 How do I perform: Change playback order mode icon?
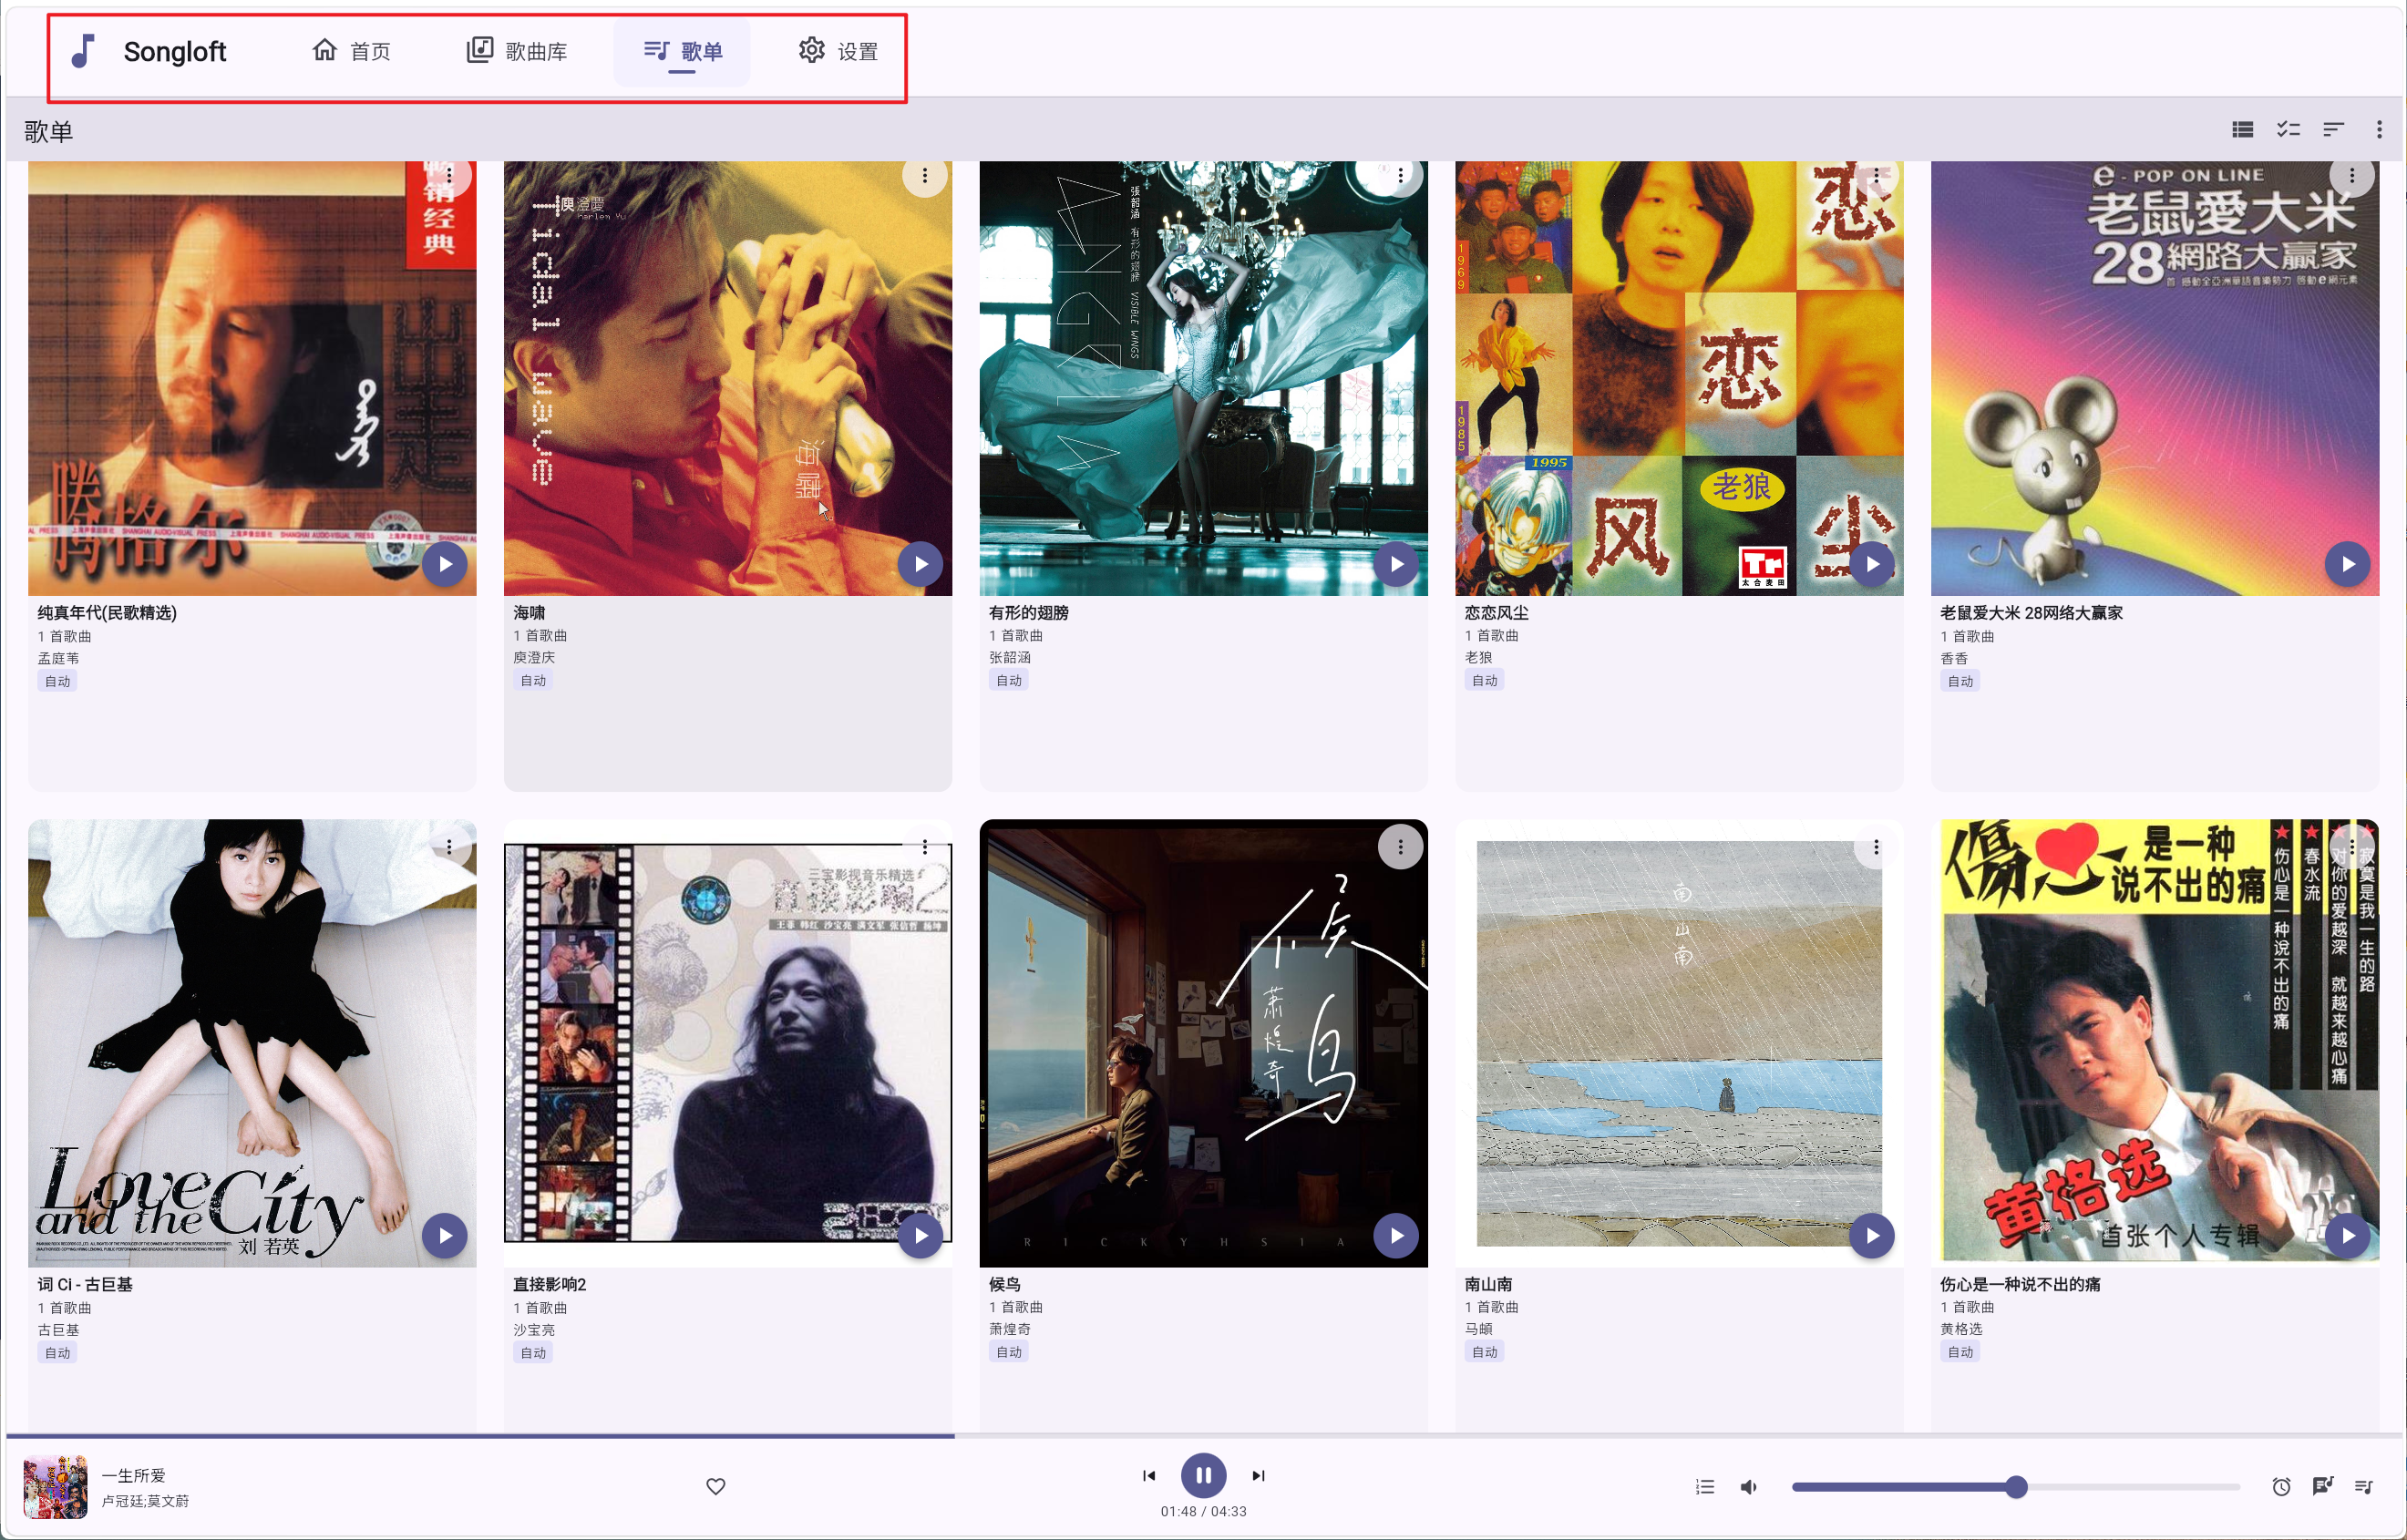tap(1705, 1487)
